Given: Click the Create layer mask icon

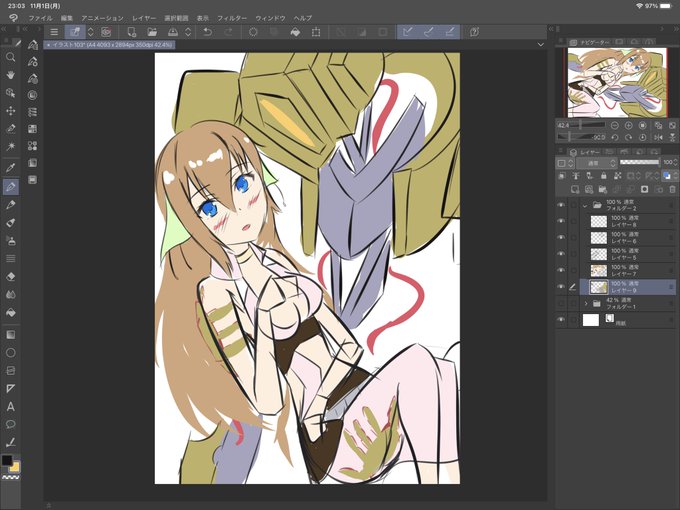Looking at the screenshot, I should tap(644, 189).
